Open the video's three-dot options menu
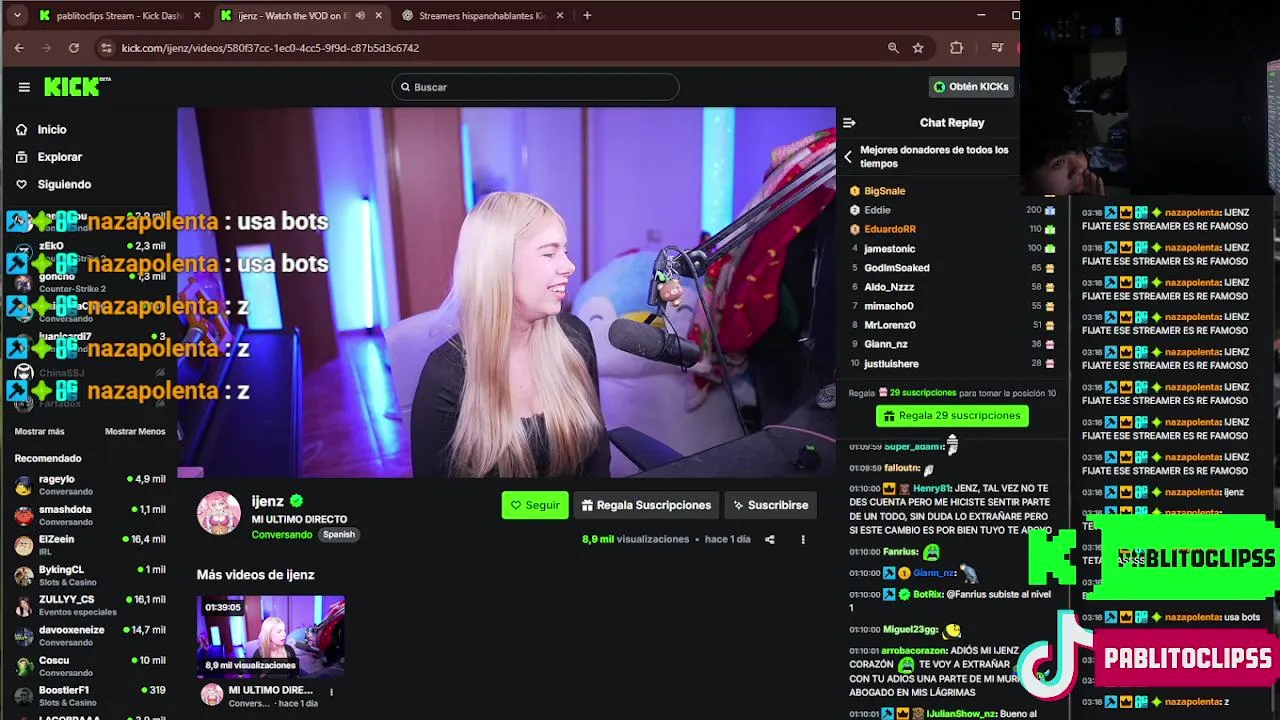 click(802, 540)
